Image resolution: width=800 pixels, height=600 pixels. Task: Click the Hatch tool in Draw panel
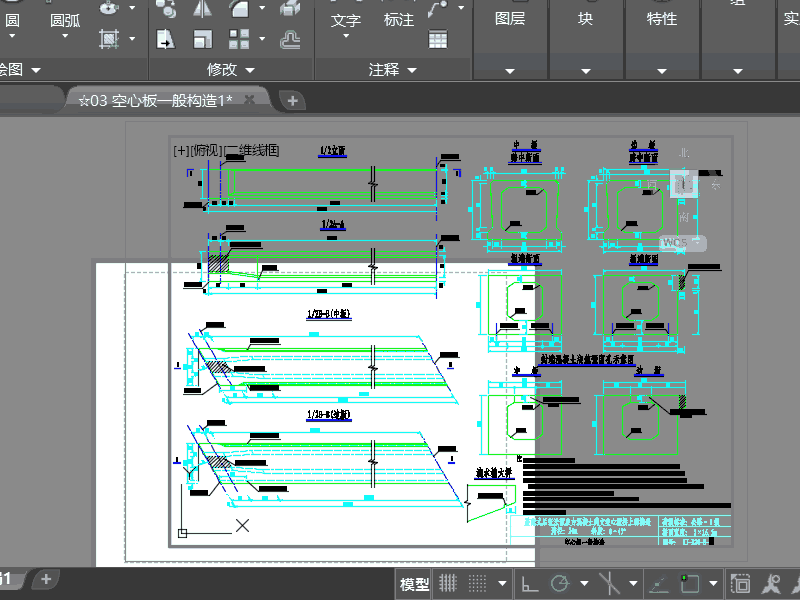point(108,39)
